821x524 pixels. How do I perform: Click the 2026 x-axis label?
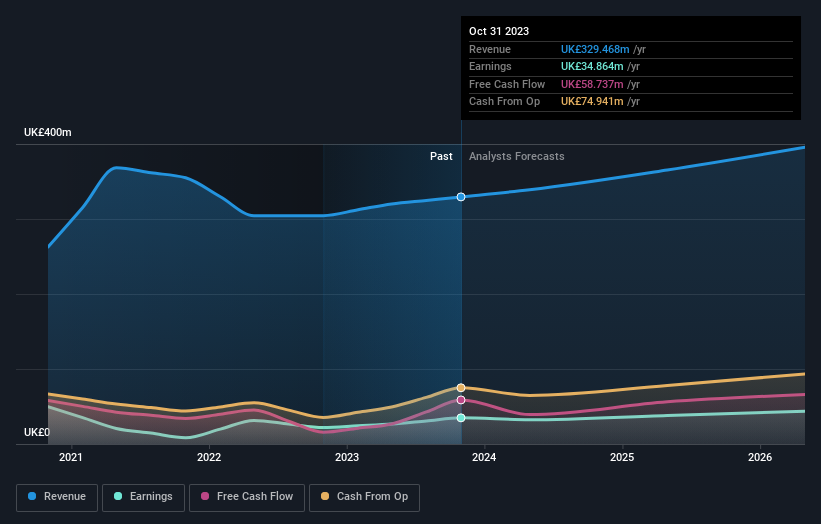pyautogui.click(x=760, y=457)
